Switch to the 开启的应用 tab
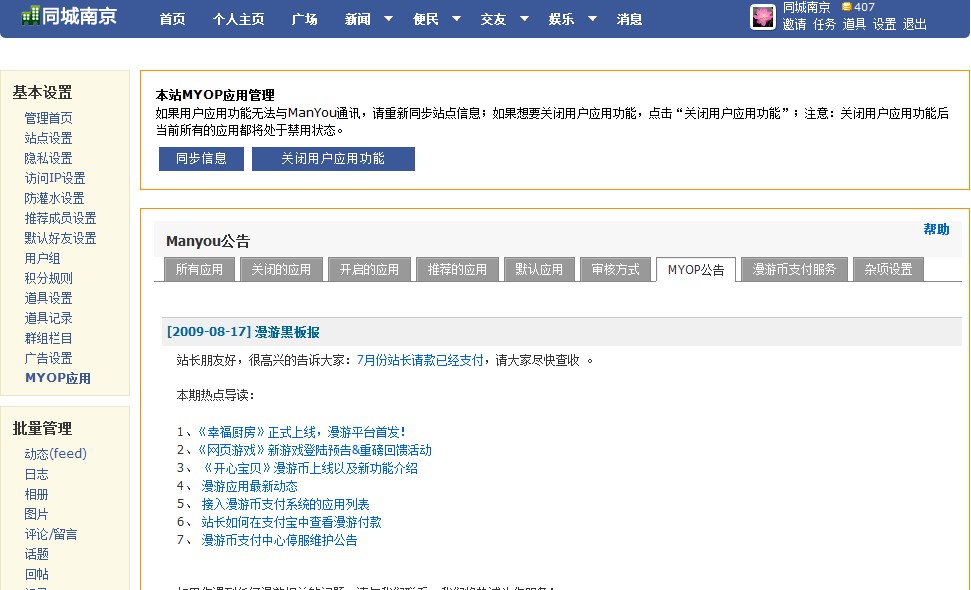 point(369,269)
